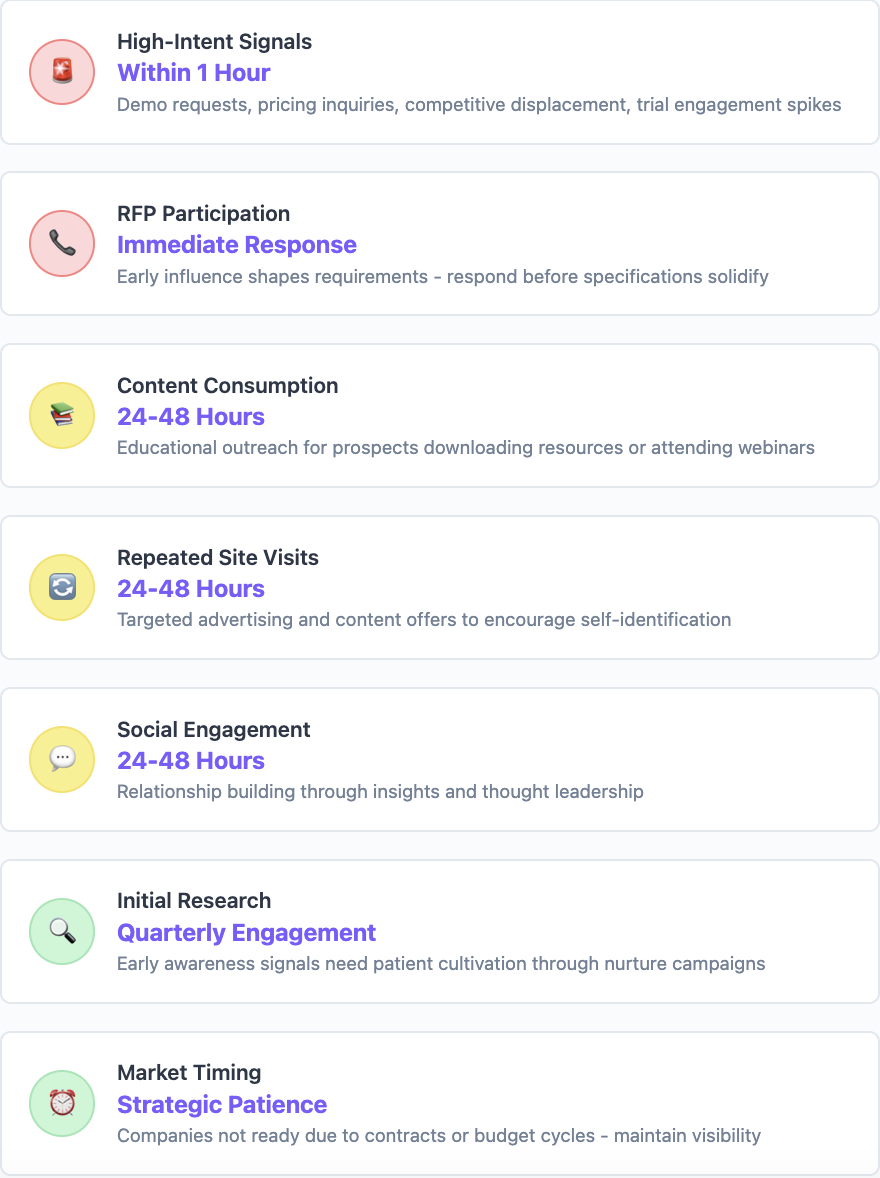
Task: Open the Immediate Response heading
Action: [x=237, y=245]
